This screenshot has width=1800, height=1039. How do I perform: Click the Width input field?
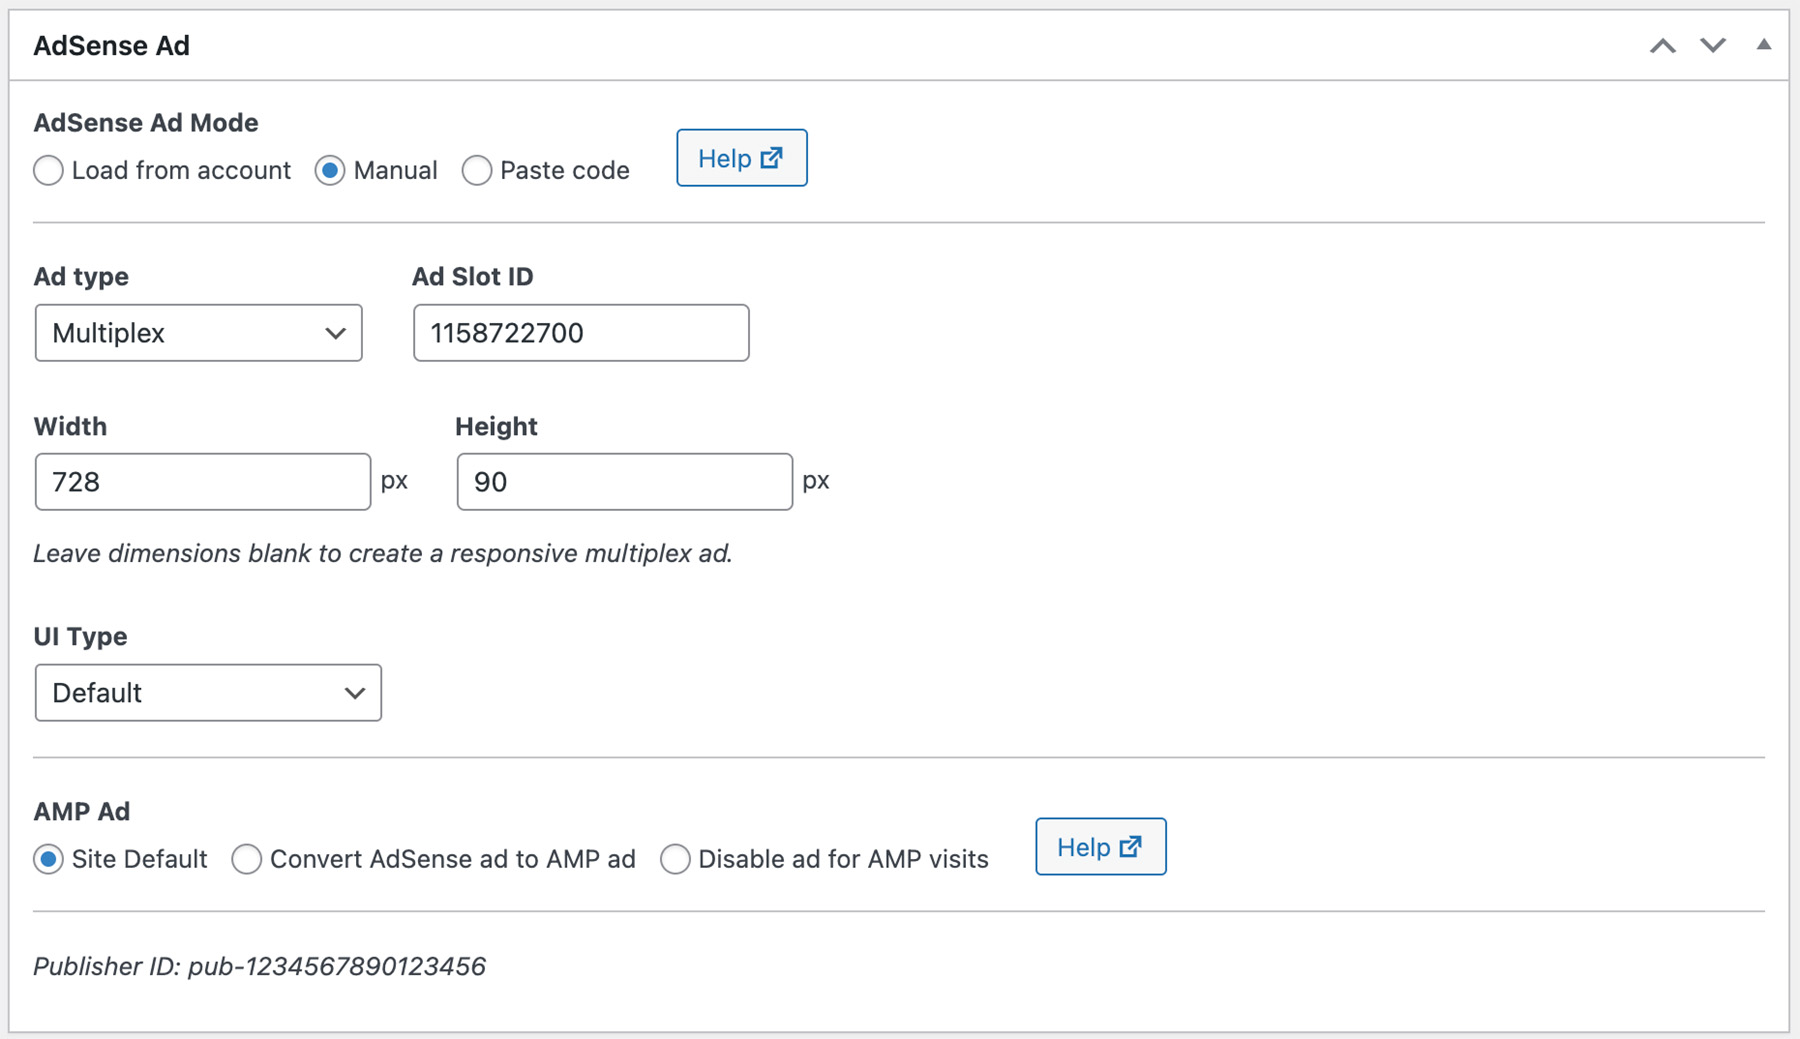tap(203, 482)
